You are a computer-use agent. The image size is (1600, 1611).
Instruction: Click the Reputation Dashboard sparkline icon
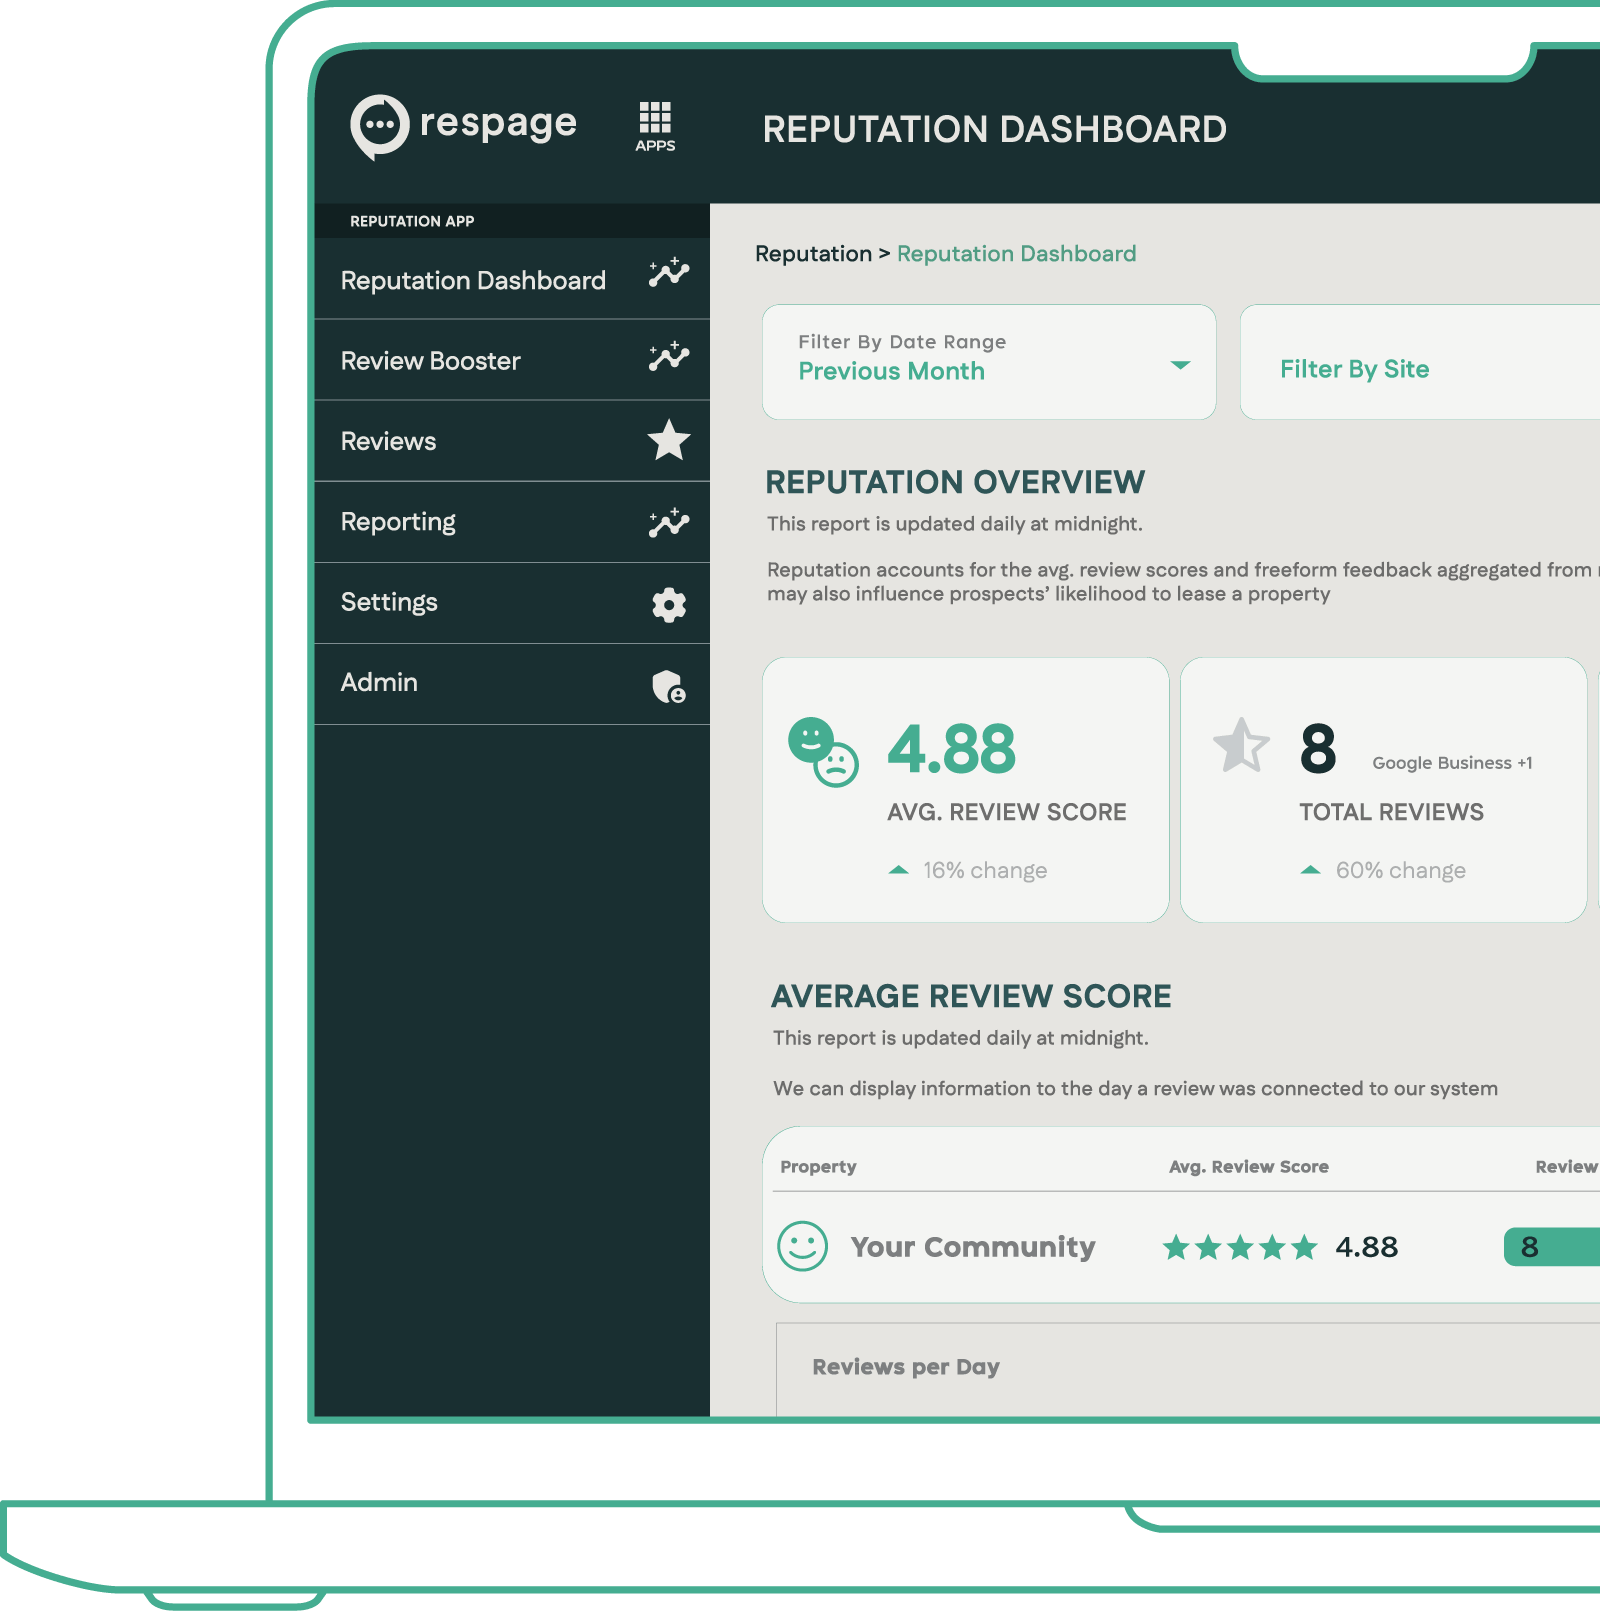coord(668,273)
